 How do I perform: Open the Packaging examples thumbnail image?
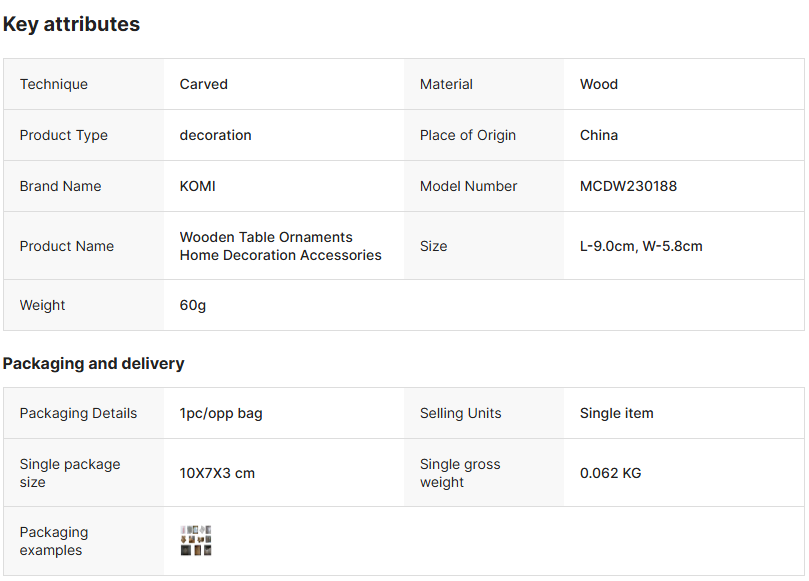(196, 541)
